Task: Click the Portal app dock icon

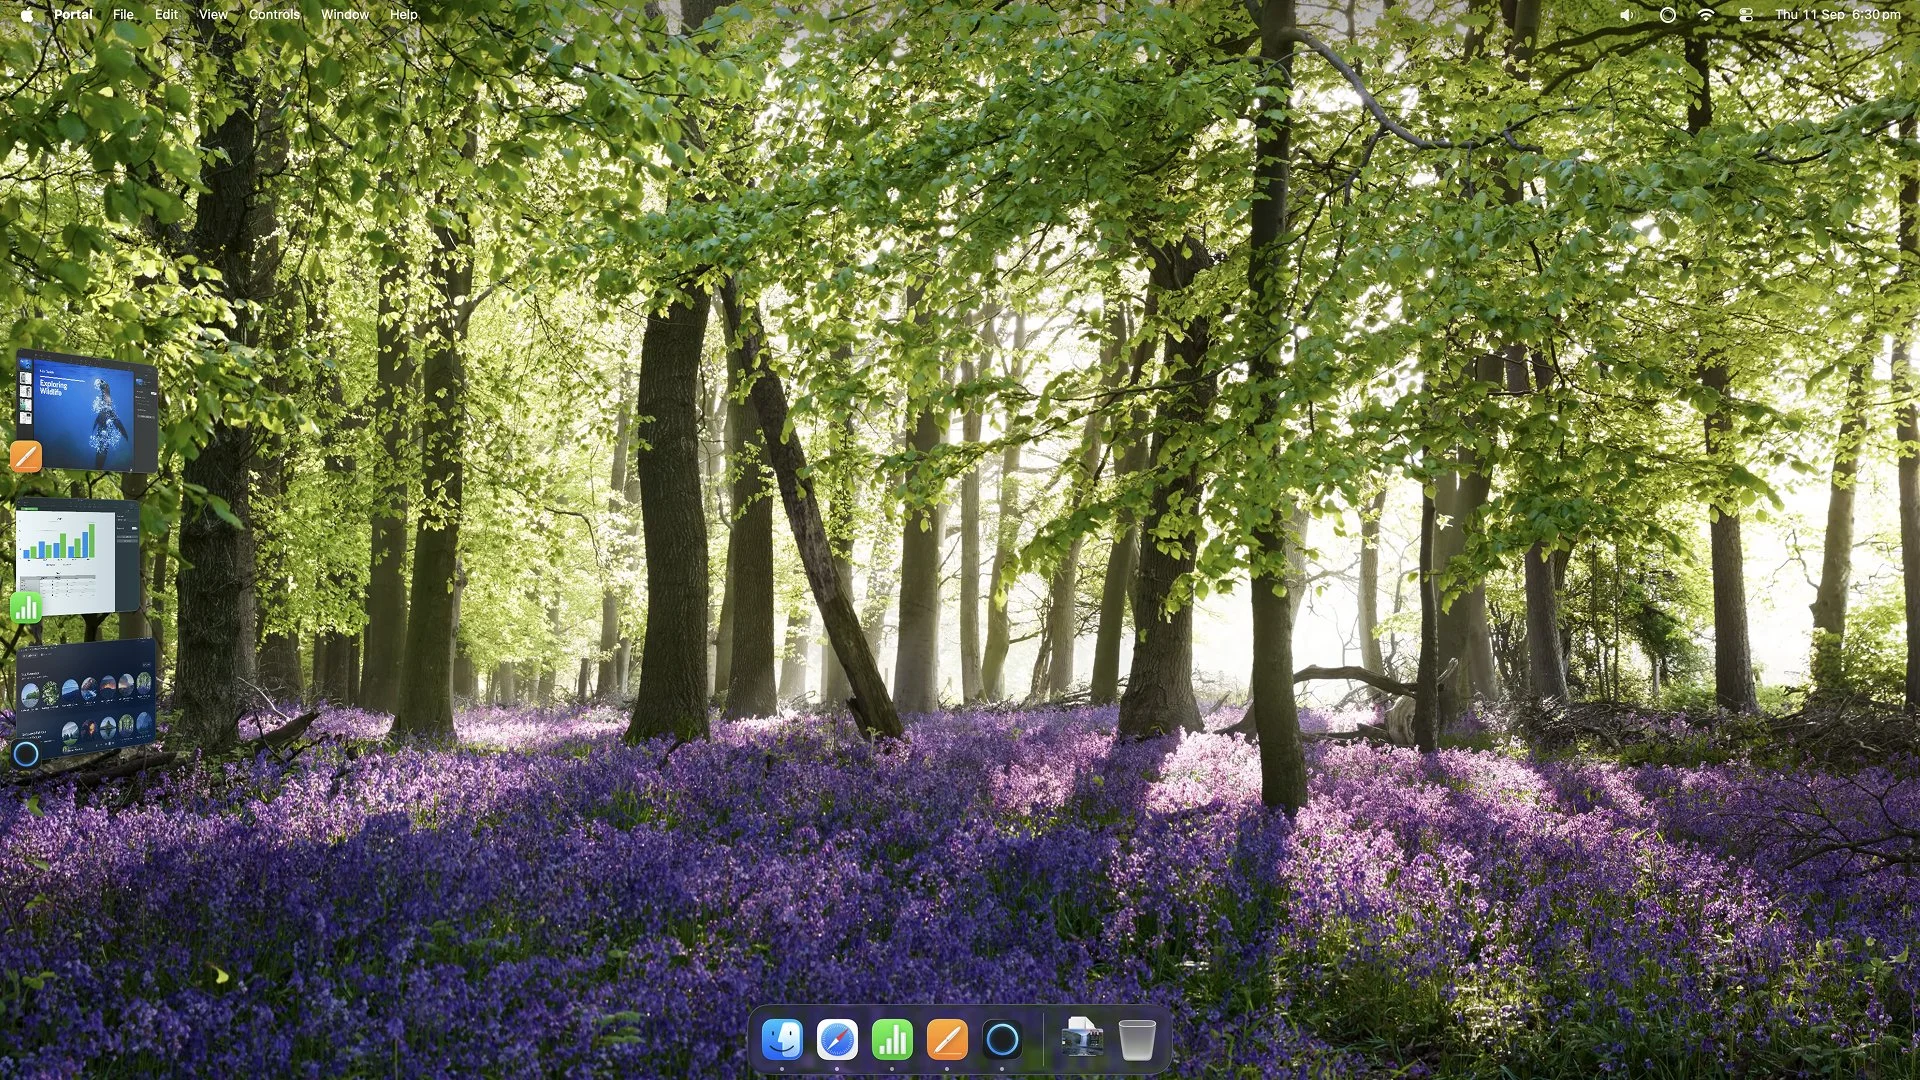Action: (1002, 1040)
